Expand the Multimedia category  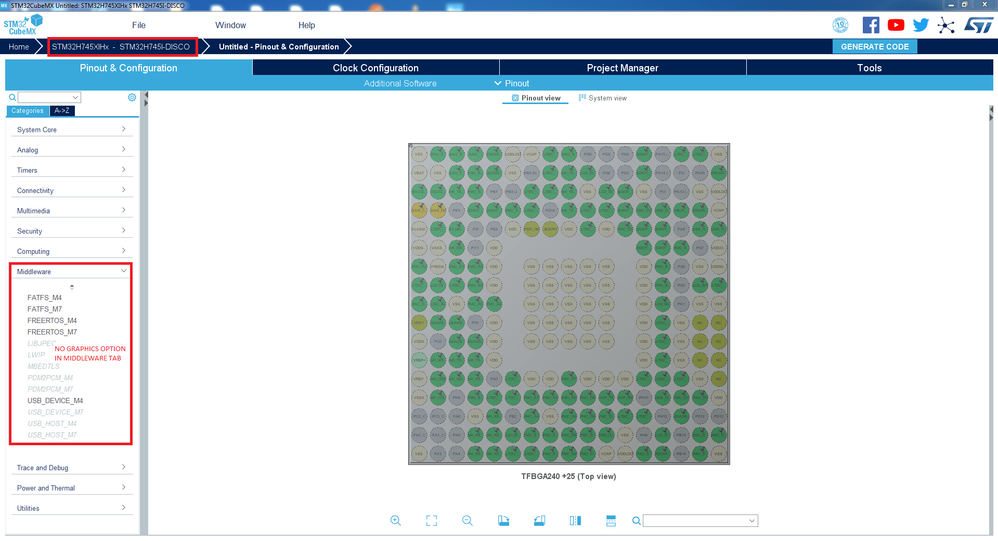(71, 211)
